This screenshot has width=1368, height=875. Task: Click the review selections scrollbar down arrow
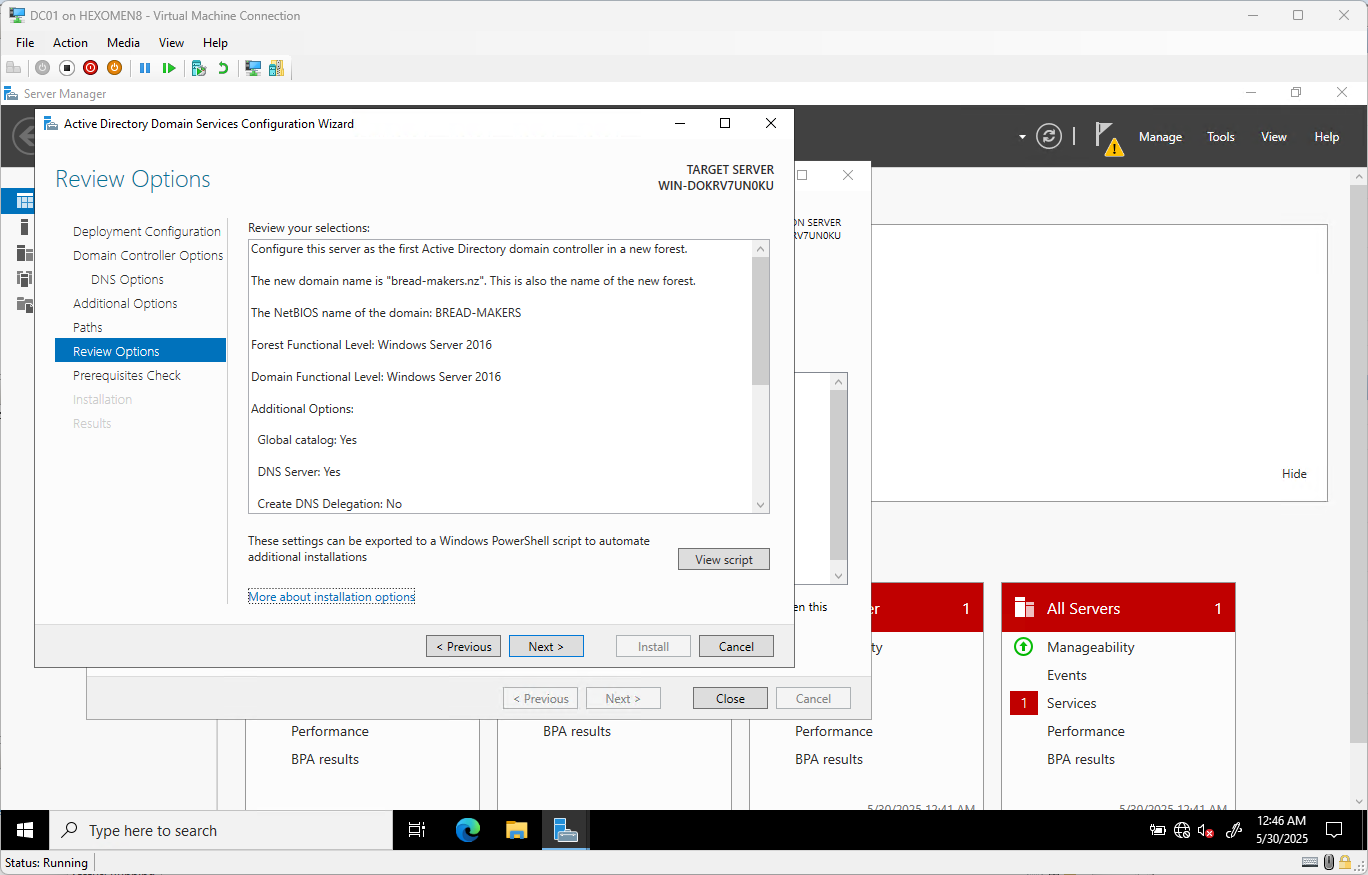pyautogui.click(x=761, y=505)
